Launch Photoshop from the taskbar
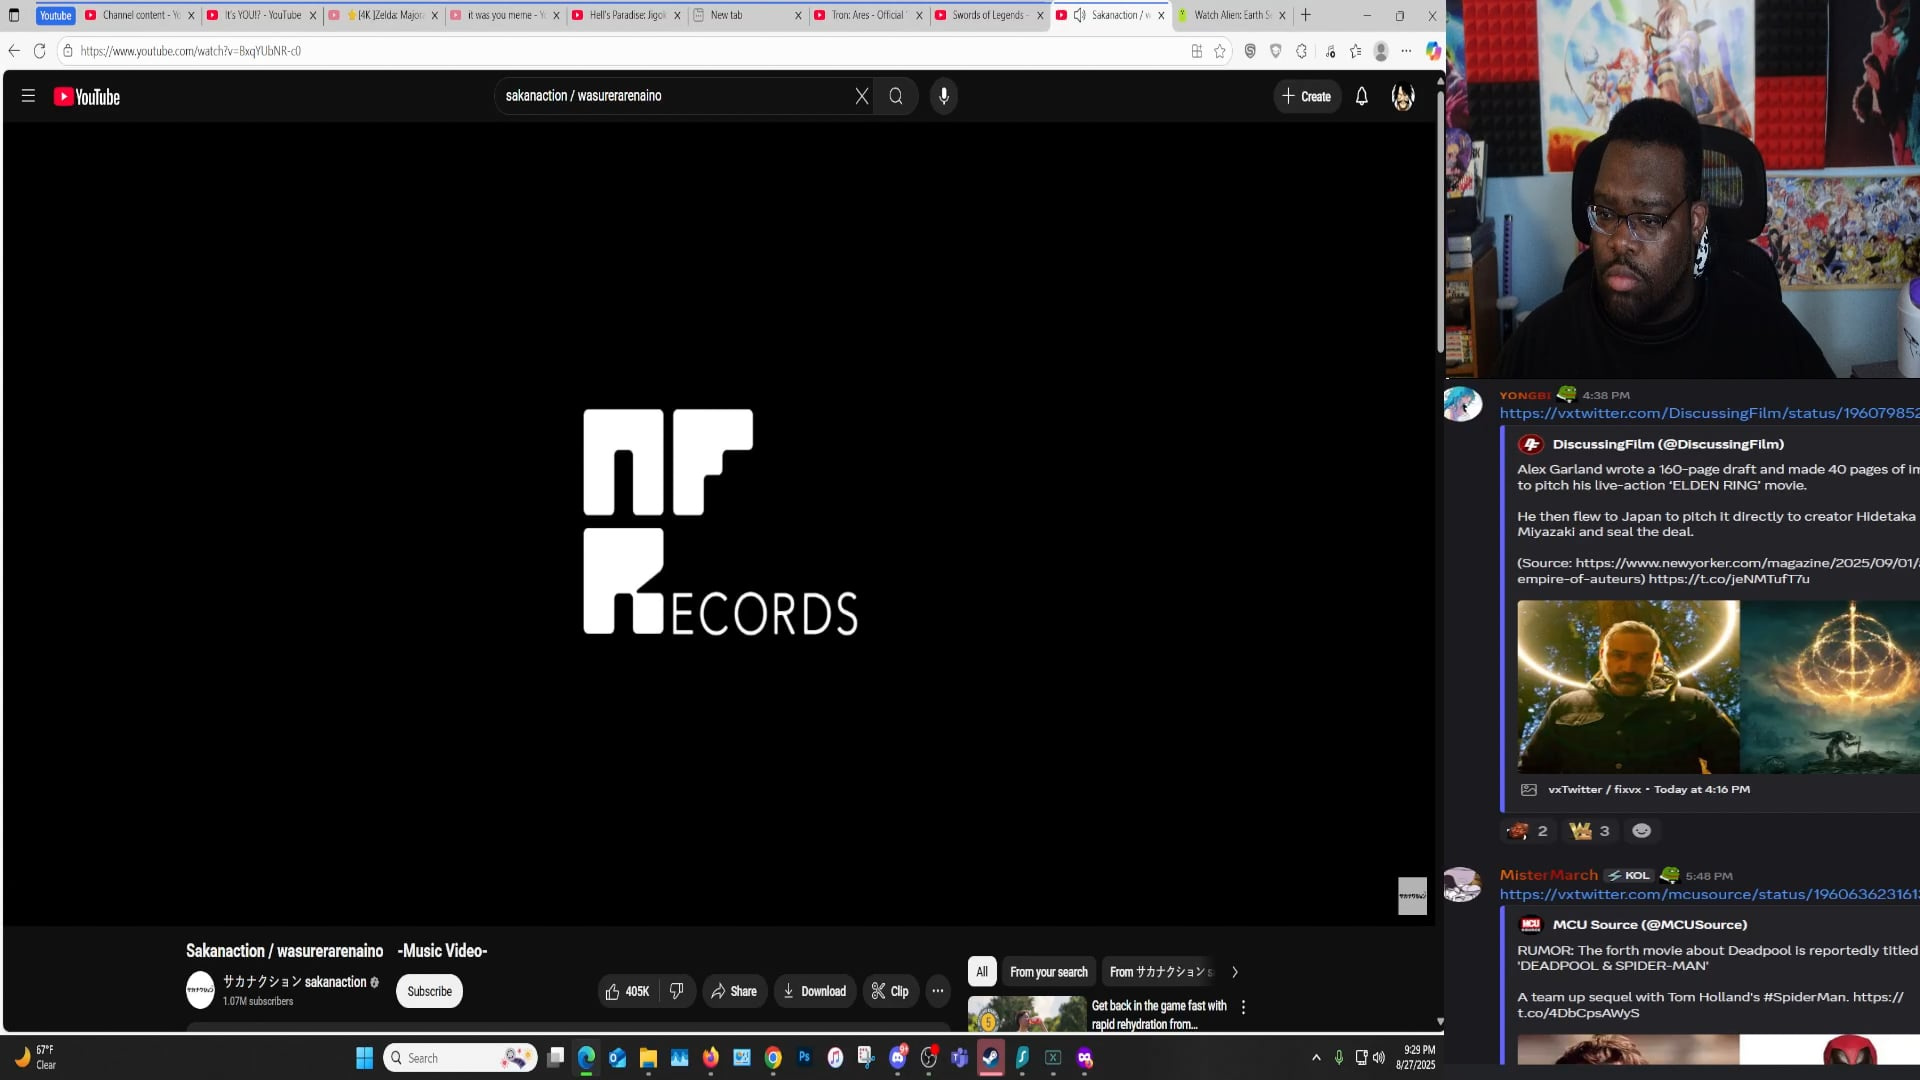Viewport: 1920px width, 1080px height. (x=804, y=1057)
